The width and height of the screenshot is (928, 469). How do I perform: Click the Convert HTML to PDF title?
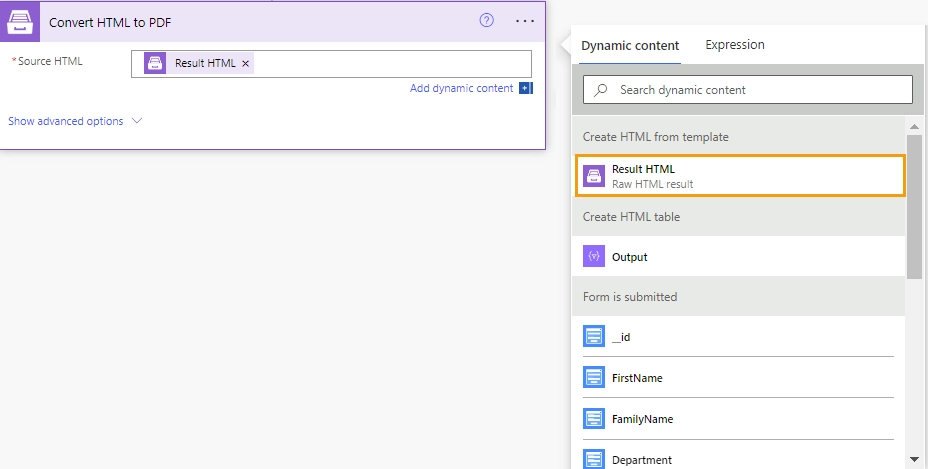click(x=110, y=23)
